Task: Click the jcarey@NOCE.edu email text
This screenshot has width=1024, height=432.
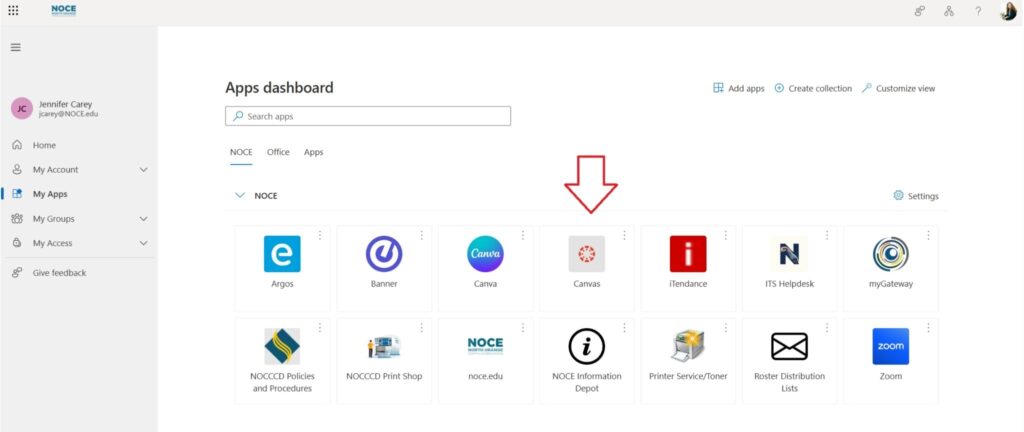Action: [x=69, y=114]
